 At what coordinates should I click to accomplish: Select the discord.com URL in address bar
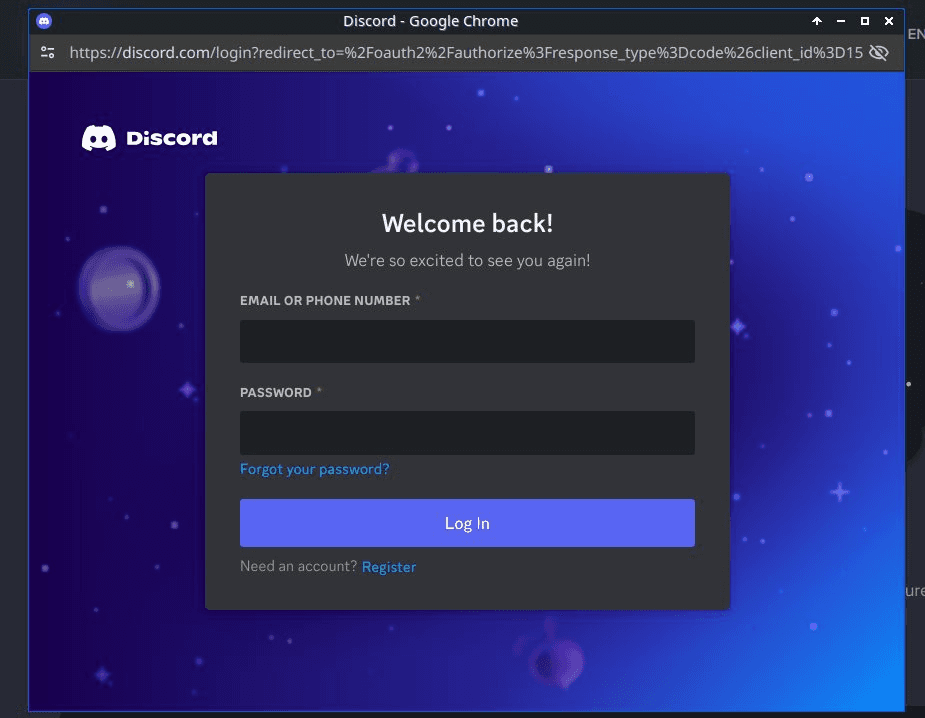coord(466,53)
